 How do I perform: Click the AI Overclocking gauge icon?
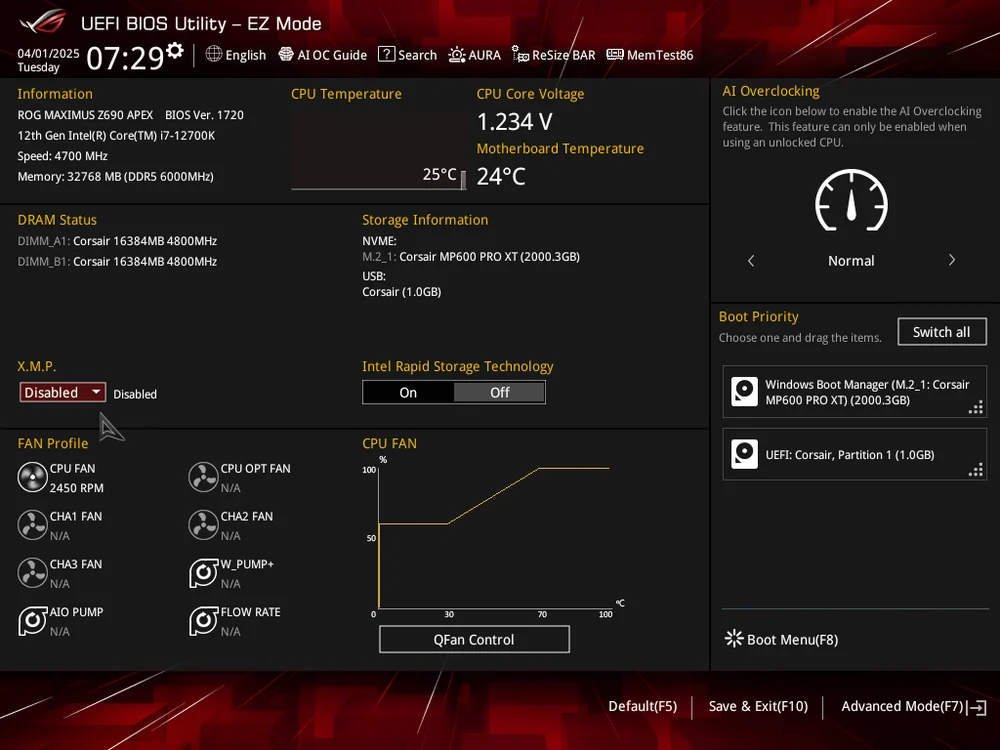851,200
